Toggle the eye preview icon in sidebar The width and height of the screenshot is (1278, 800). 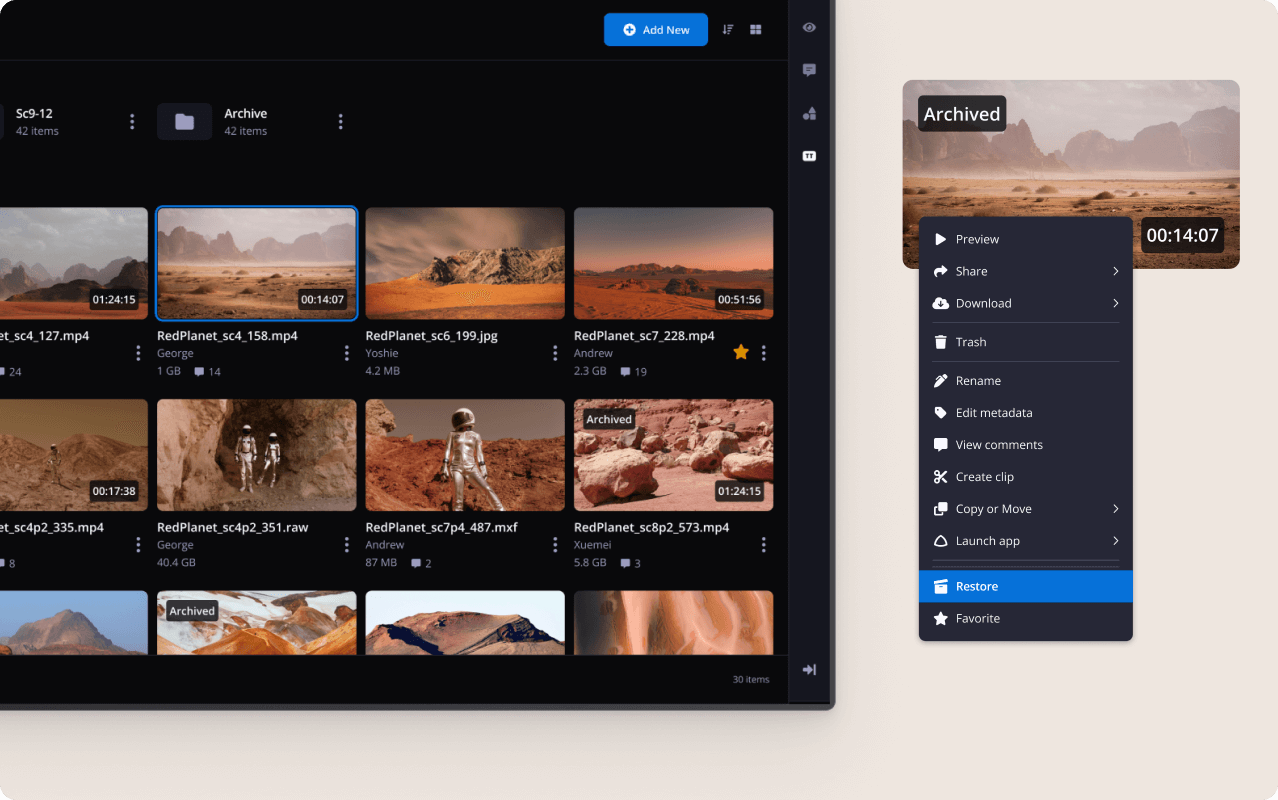click(809, 28)
